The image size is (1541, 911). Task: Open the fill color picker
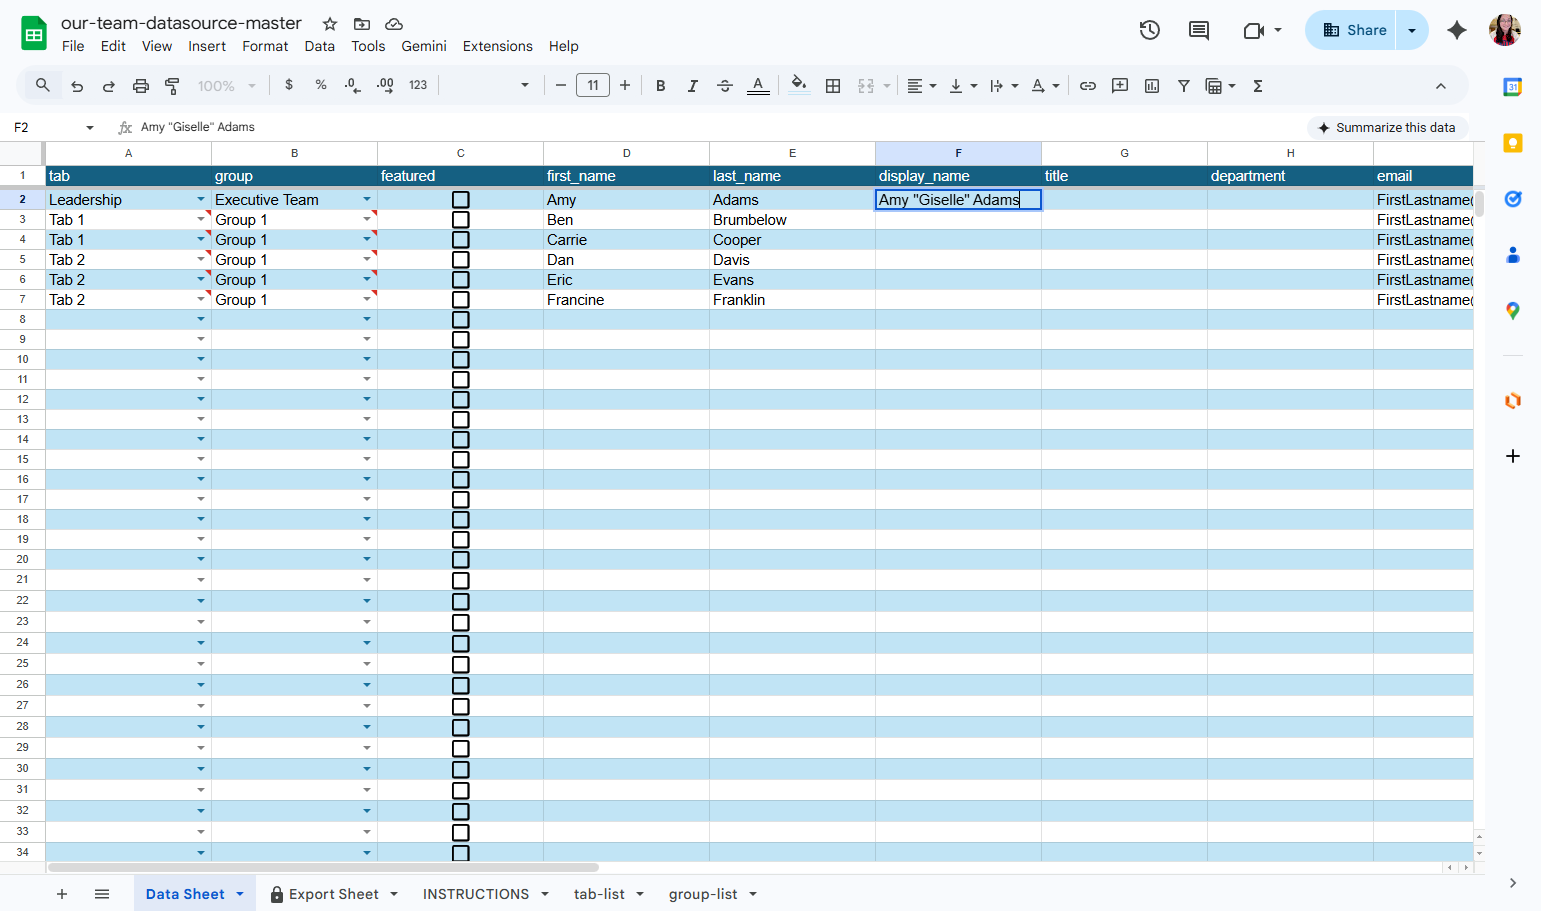(798, 86)
